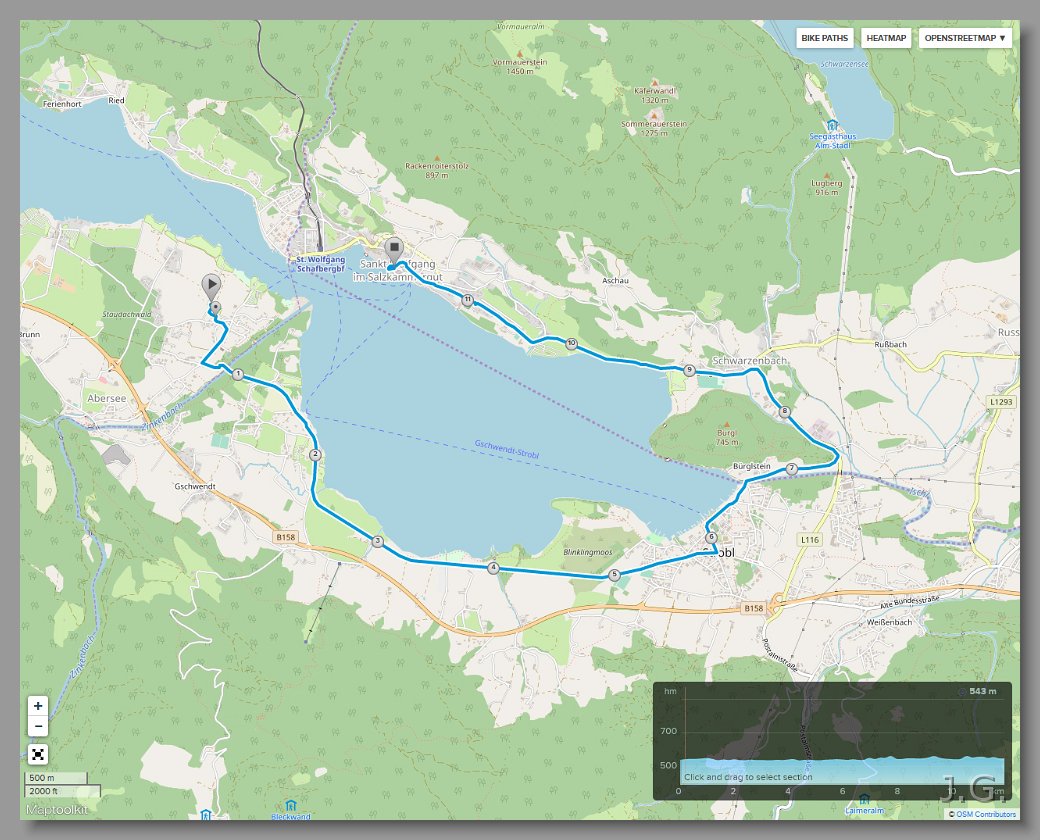This screenshot has width=1040, height=840.
Task: Click kilometer marker 2 on route
Action: [x=315, y=455]
